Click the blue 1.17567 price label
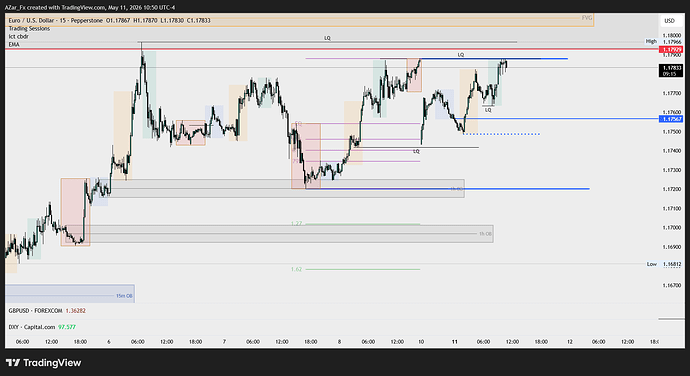 coord(672,119)
